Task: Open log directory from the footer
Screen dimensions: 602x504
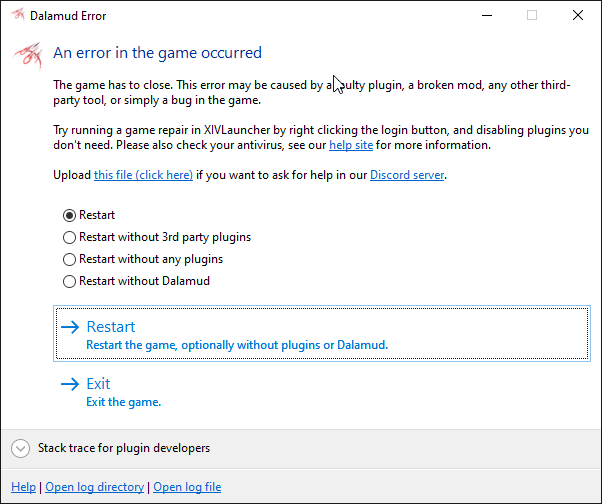Action: [94, 487]
